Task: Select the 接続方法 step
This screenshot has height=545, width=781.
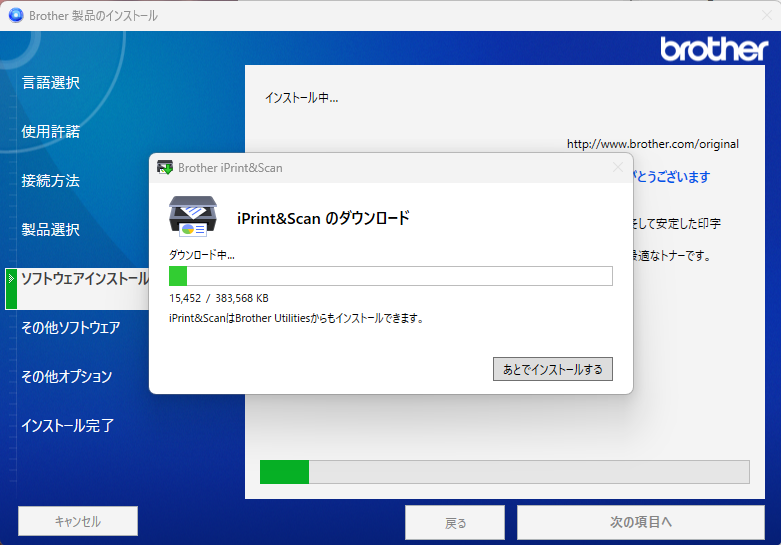Action: tap(51, 180)
